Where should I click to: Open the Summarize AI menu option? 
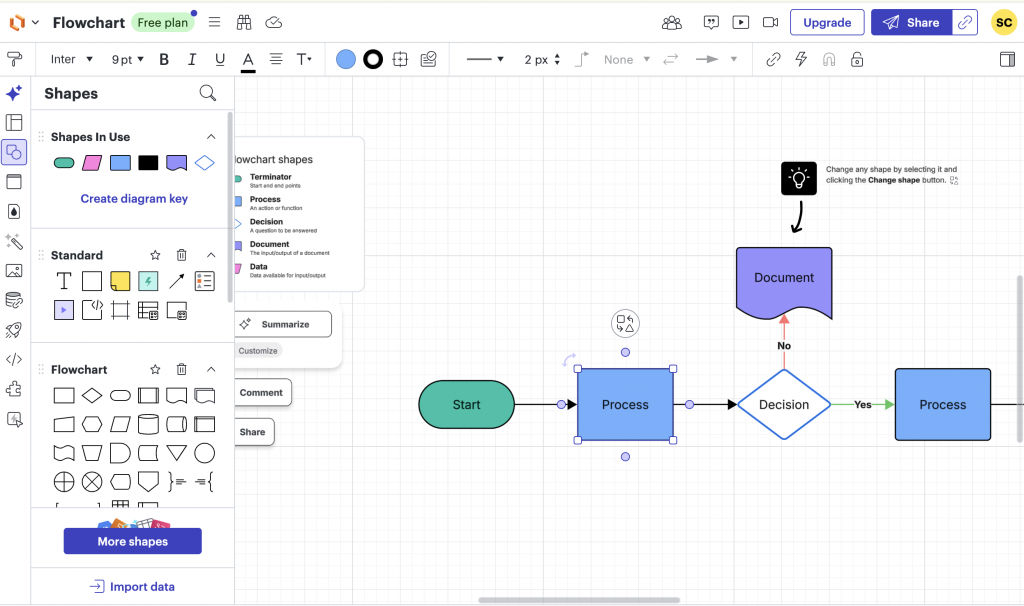tap(283, 324)
